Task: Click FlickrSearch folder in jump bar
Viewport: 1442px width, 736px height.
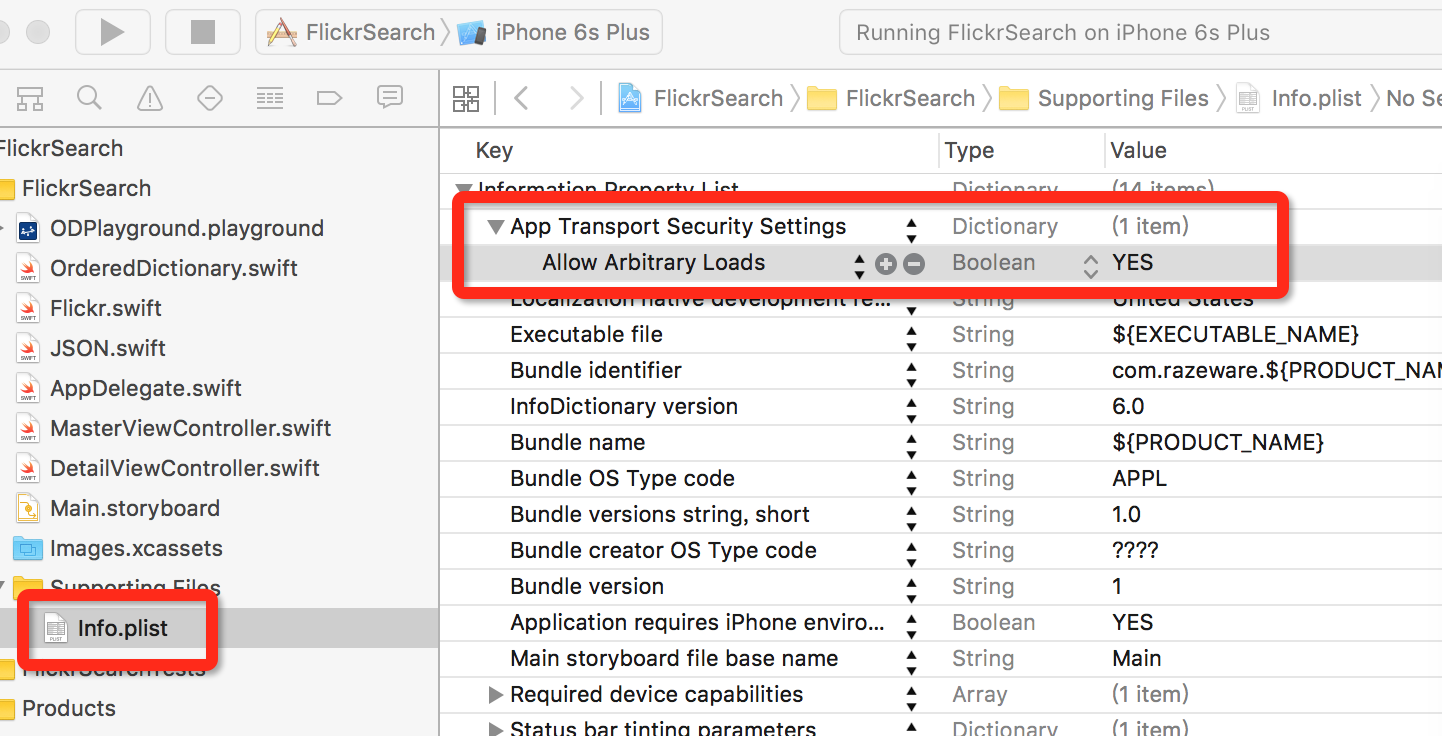Action: [891, 98]
